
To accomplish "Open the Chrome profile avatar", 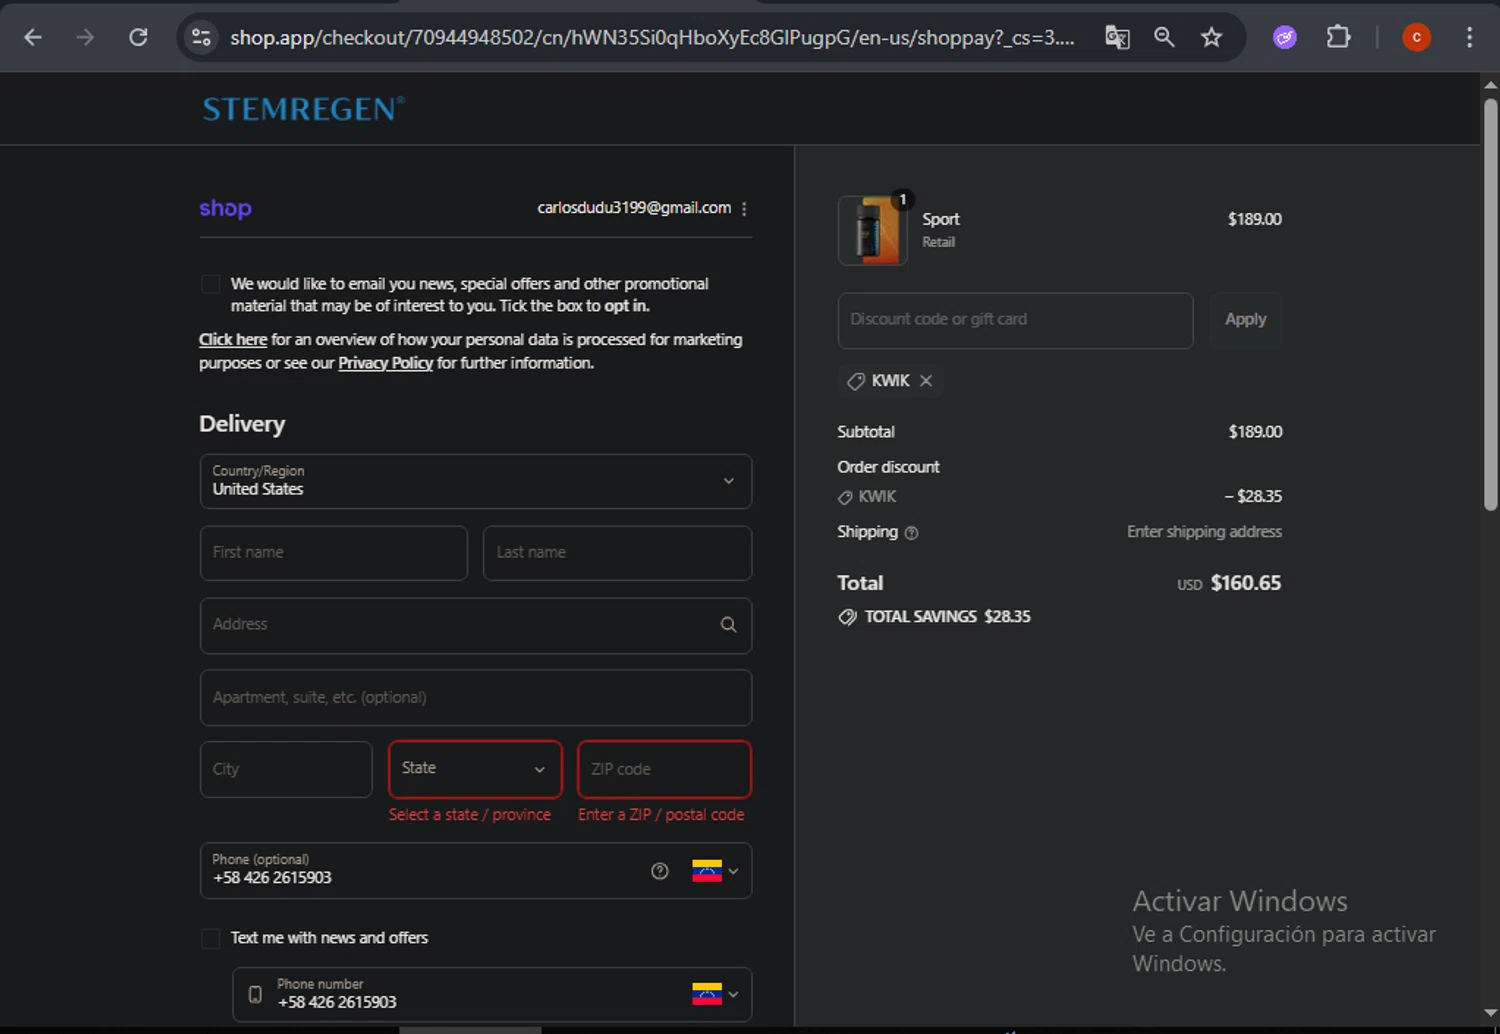I will [x=1416, y=37].
